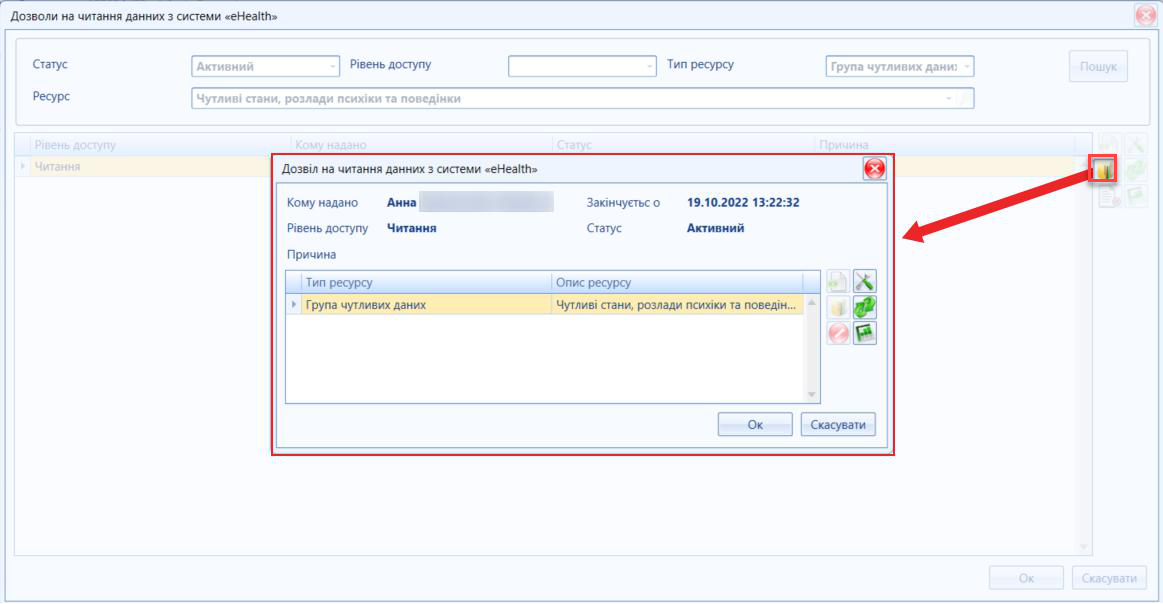Image resolution: width=1163 pixels, height=604 pixels.
Task: Click the 'Ресурс' label in the filter panel
Action: click(x=51, y=96)
